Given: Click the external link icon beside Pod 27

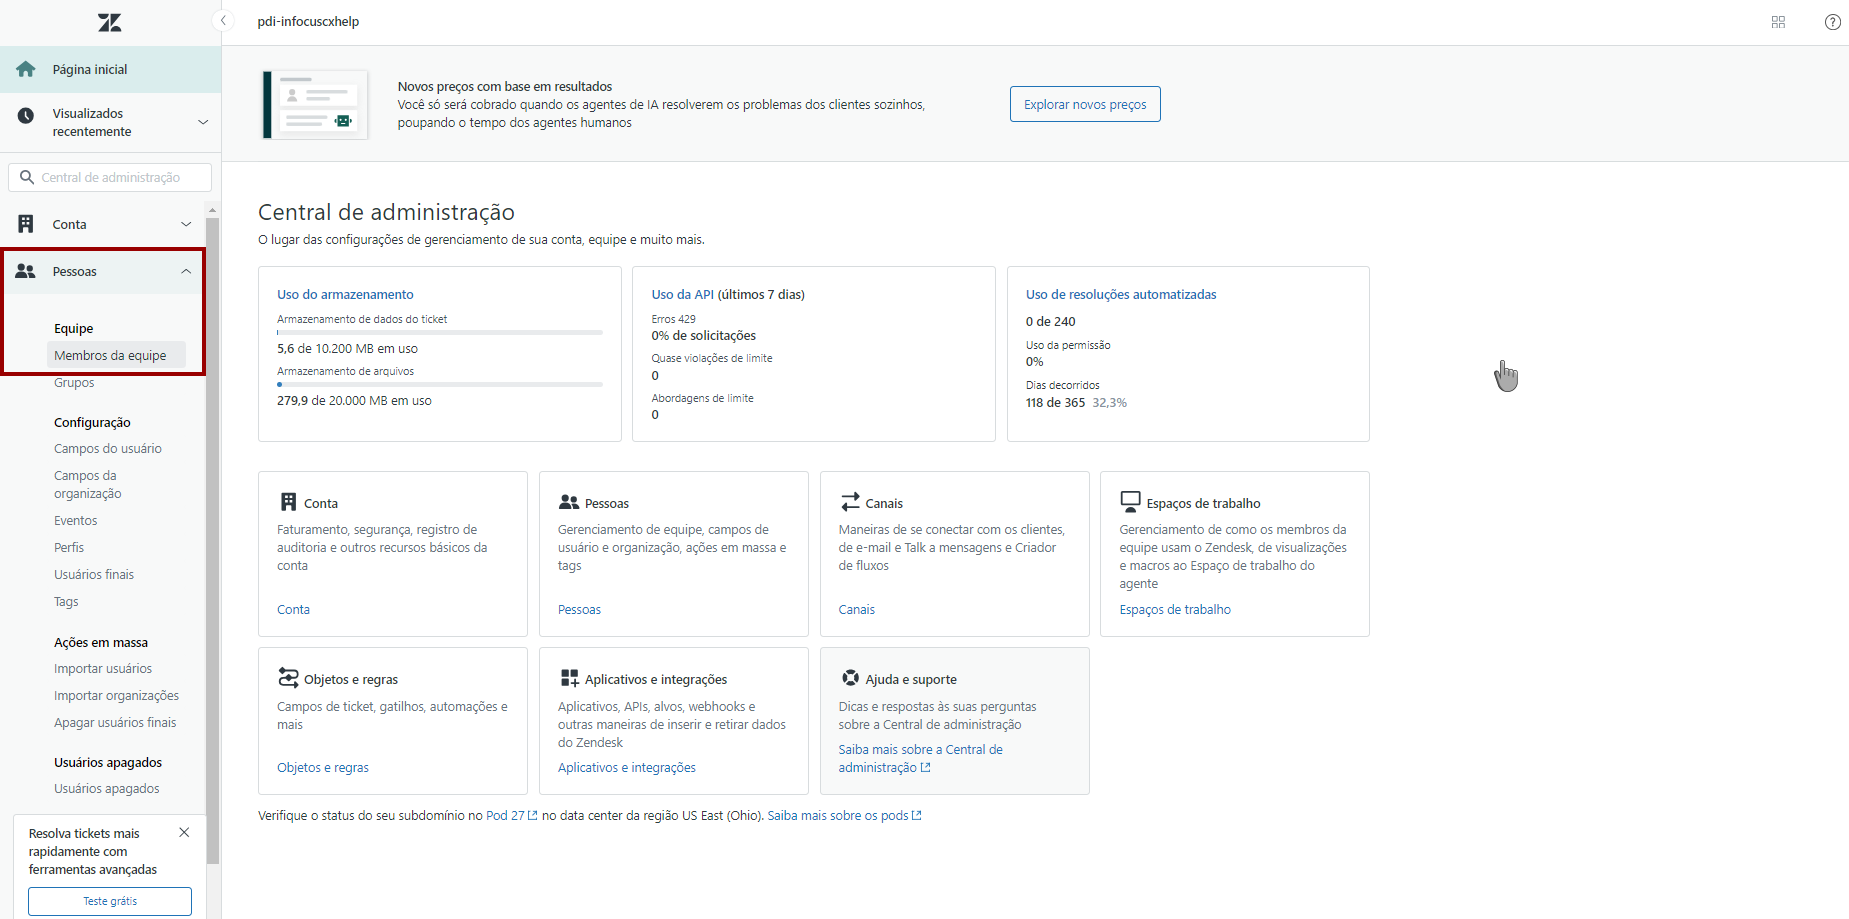Looking at the screenshot, I should (x=532, y=816).
